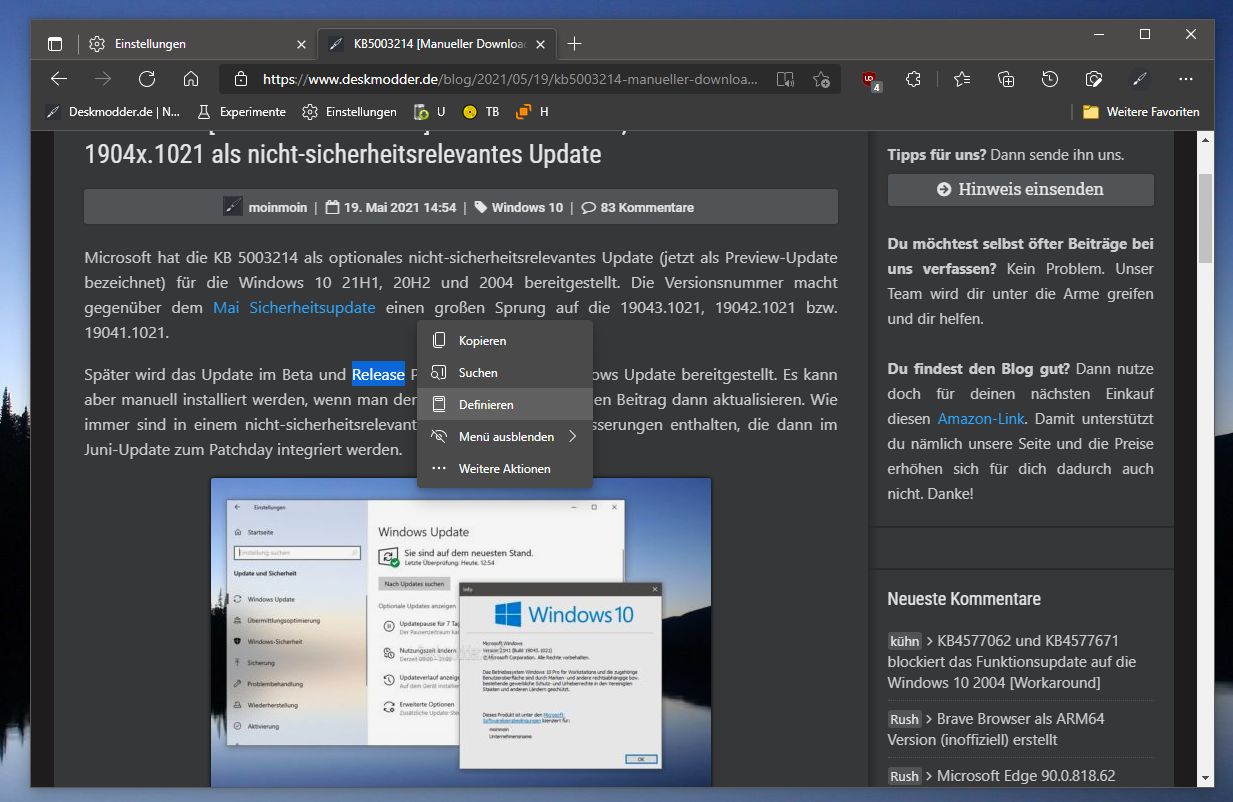Open the shield icon in the toolbar
Screen dimensions: 1233x802
(x=1094, y=79)
